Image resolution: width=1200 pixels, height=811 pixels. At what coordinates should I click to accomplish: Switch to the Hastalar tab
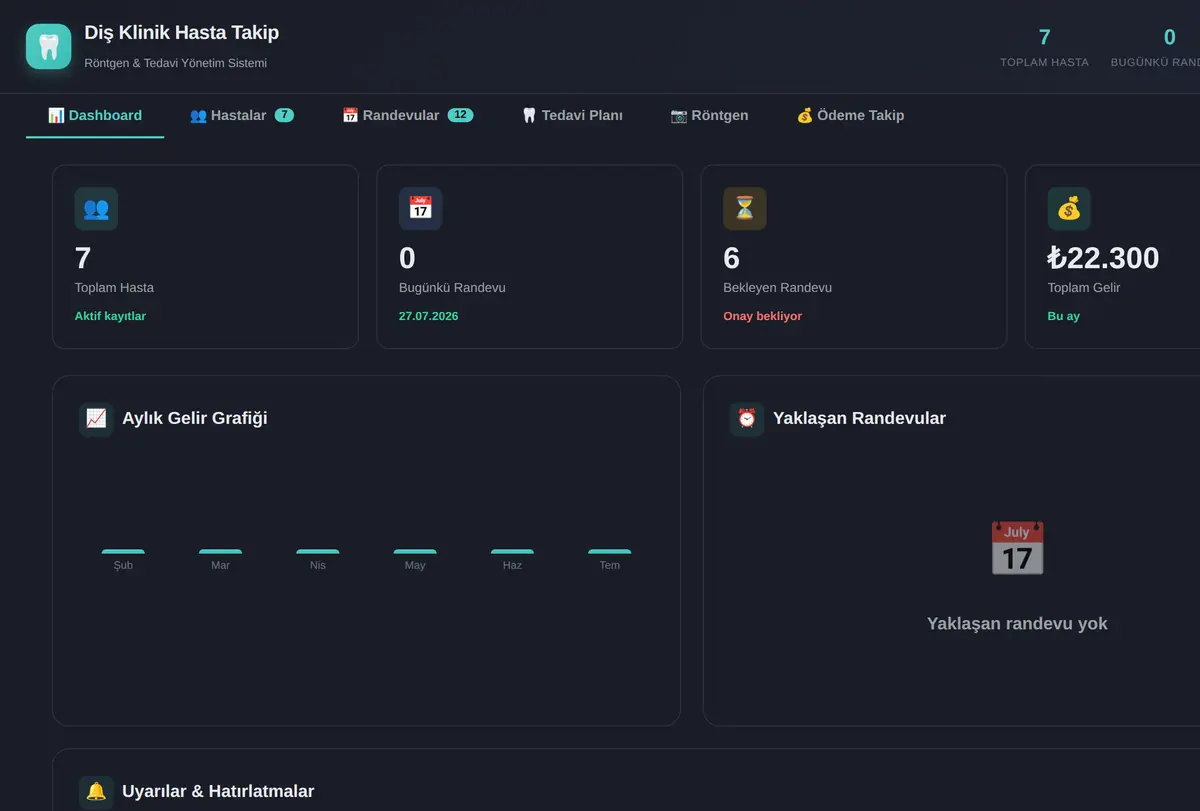click(x=242, y=115)
